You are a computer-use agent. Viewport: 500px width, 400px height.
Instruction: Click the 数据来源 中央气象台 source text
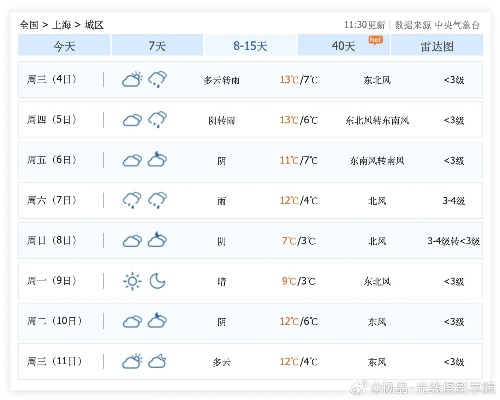point(437,25)
